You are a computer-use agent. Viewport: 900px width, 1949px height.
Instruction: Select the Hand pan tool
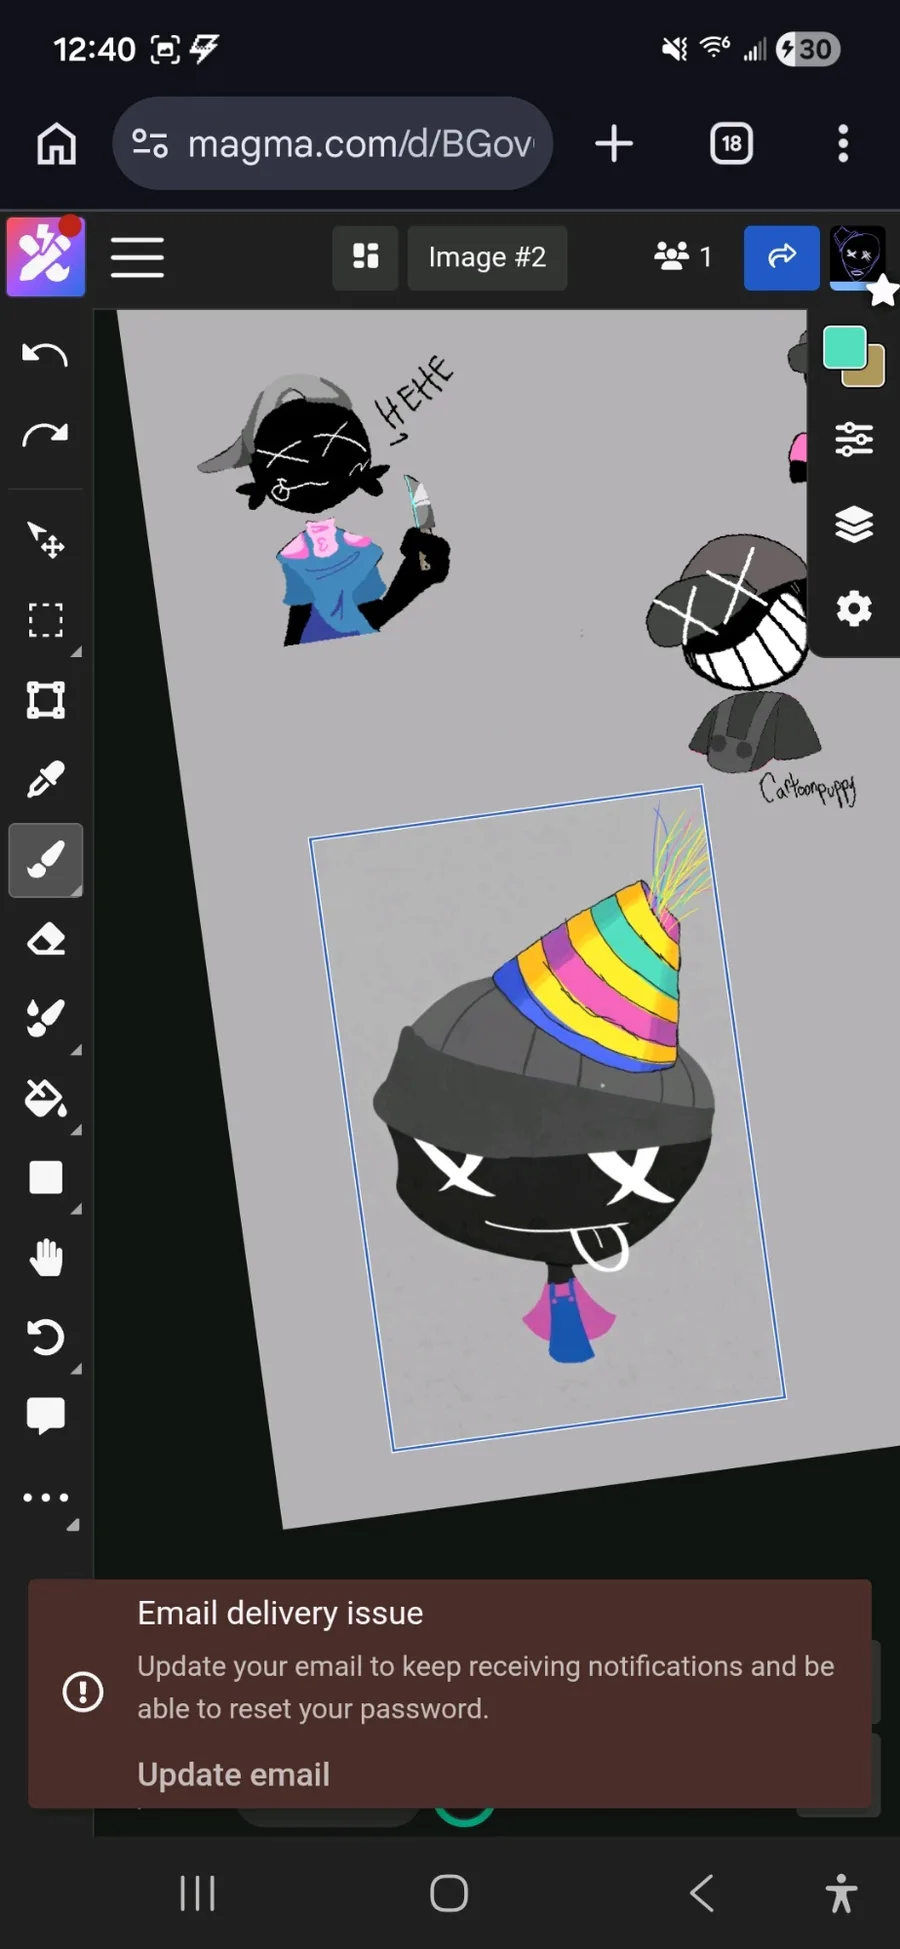(45, 1257)
